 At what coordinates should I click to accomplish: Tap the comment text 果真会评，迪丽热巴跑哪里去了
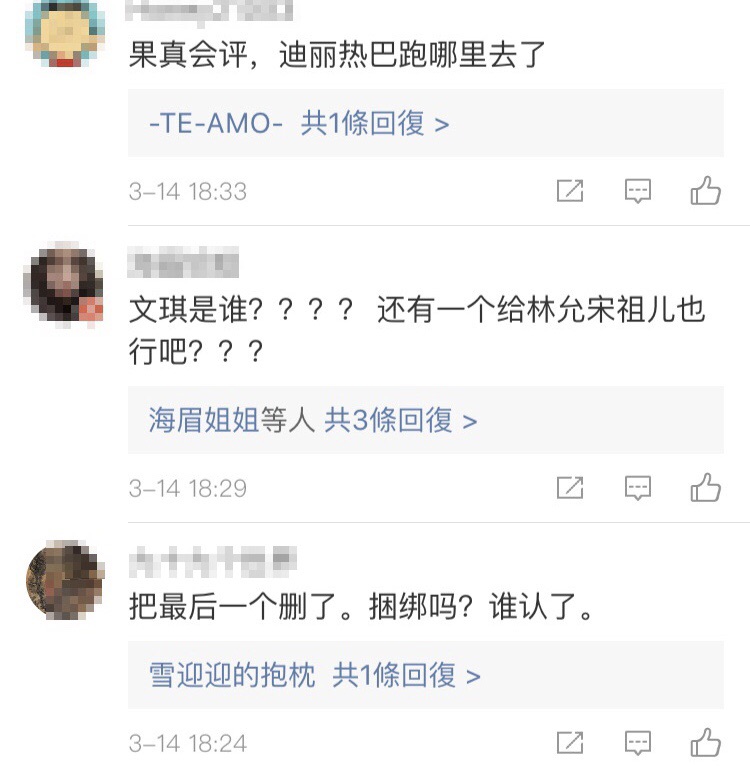pos(337,54)
